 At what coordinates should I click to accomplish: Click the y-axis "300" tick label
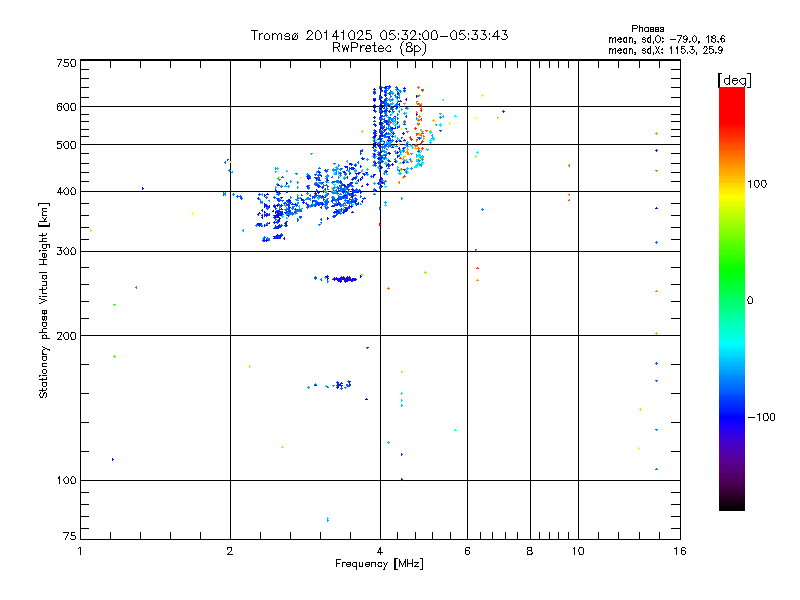[x=66, y=252]
